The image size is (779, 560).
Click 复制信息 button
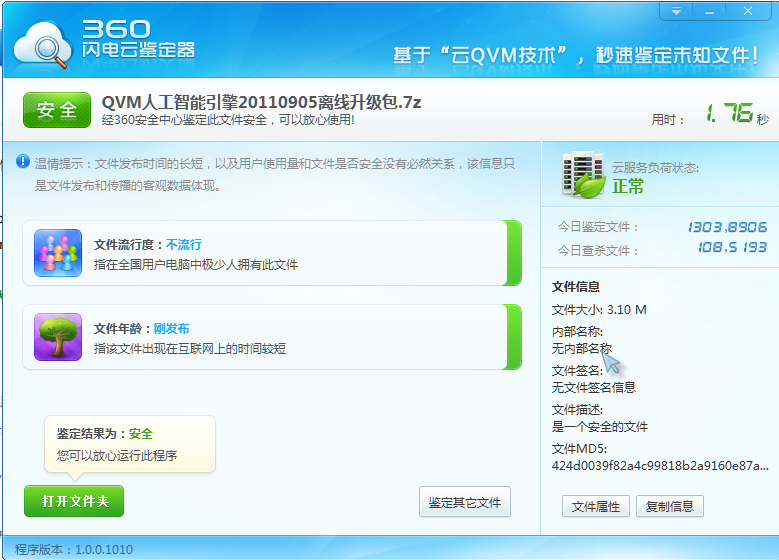(x=670, y=506)
